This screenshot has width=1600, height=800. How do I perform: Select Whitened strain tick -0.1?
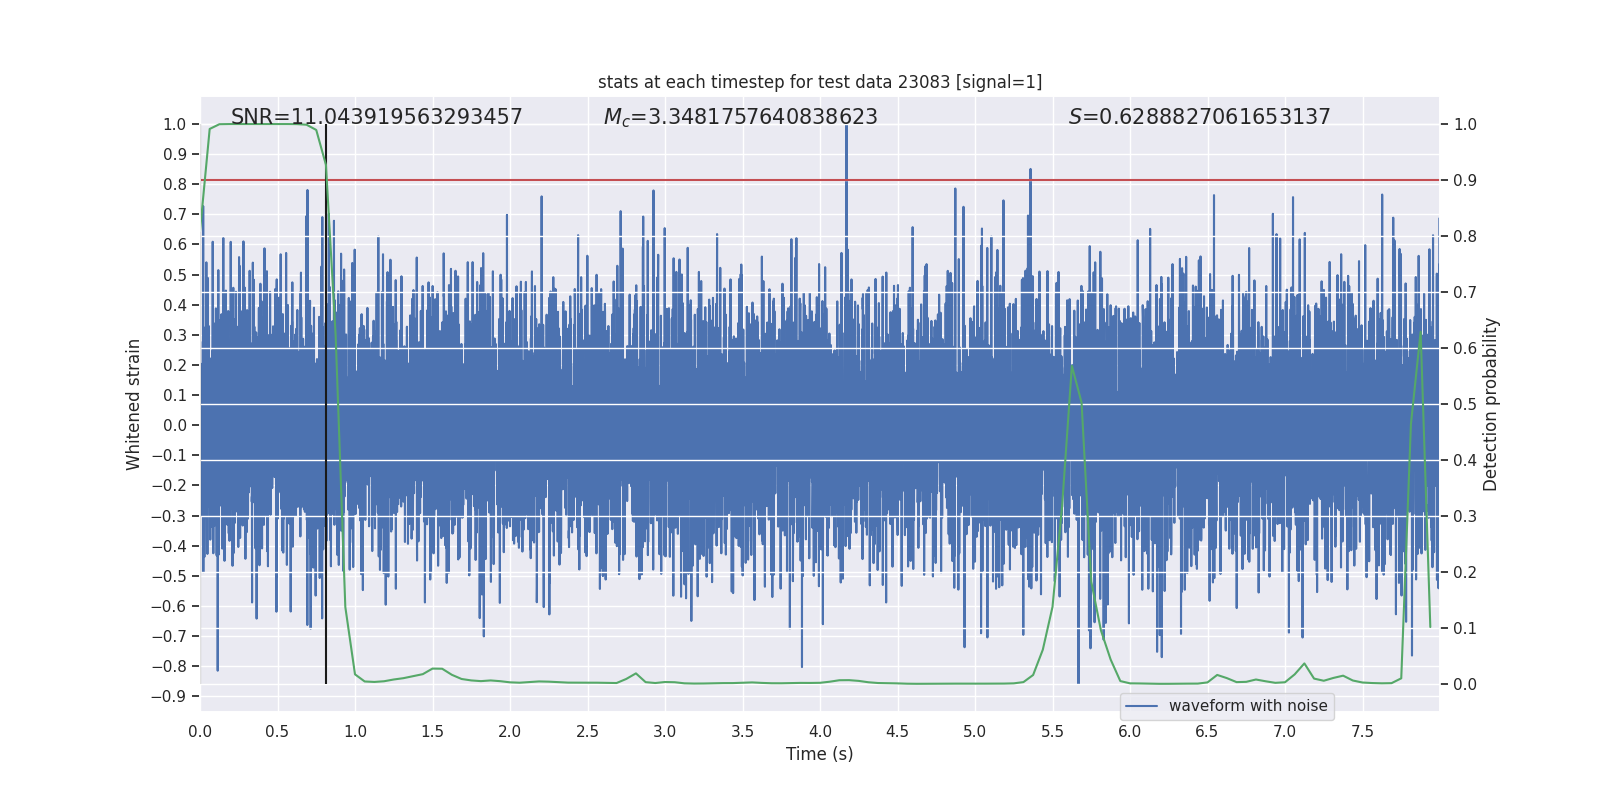tap(169, 455)
